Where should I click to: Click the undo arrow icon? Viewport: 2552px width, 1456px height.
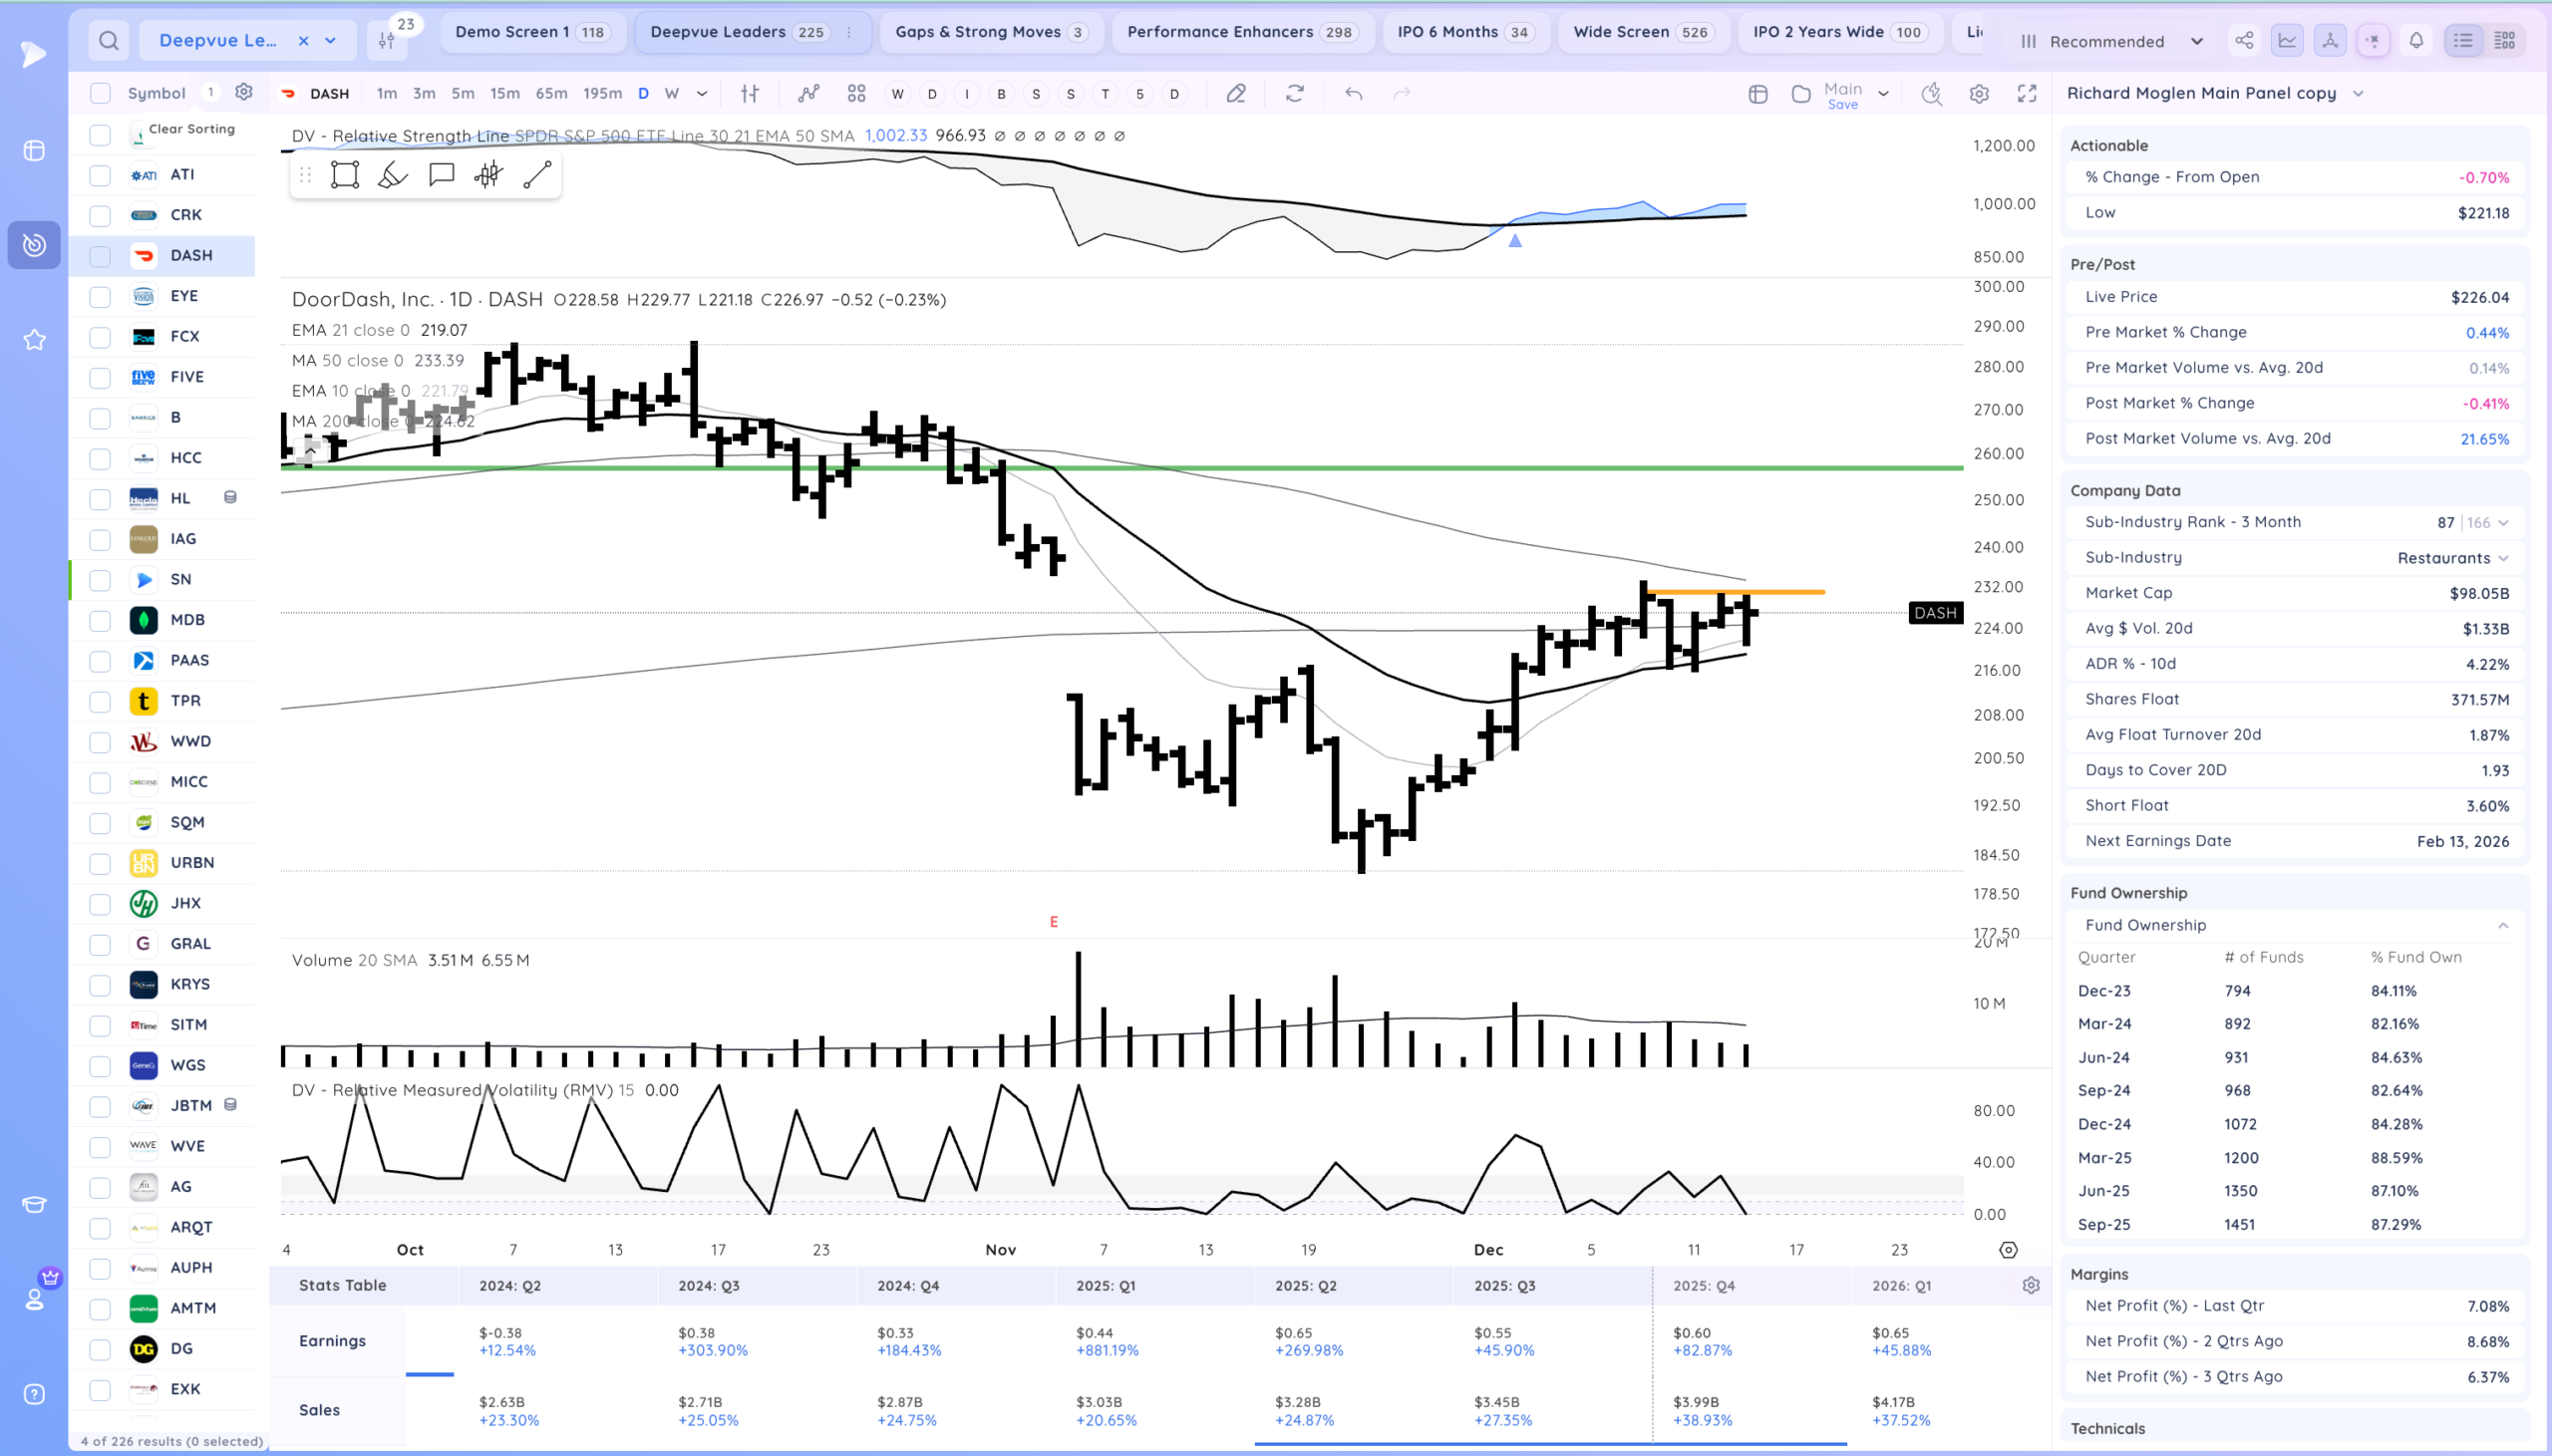[1353, 94]
